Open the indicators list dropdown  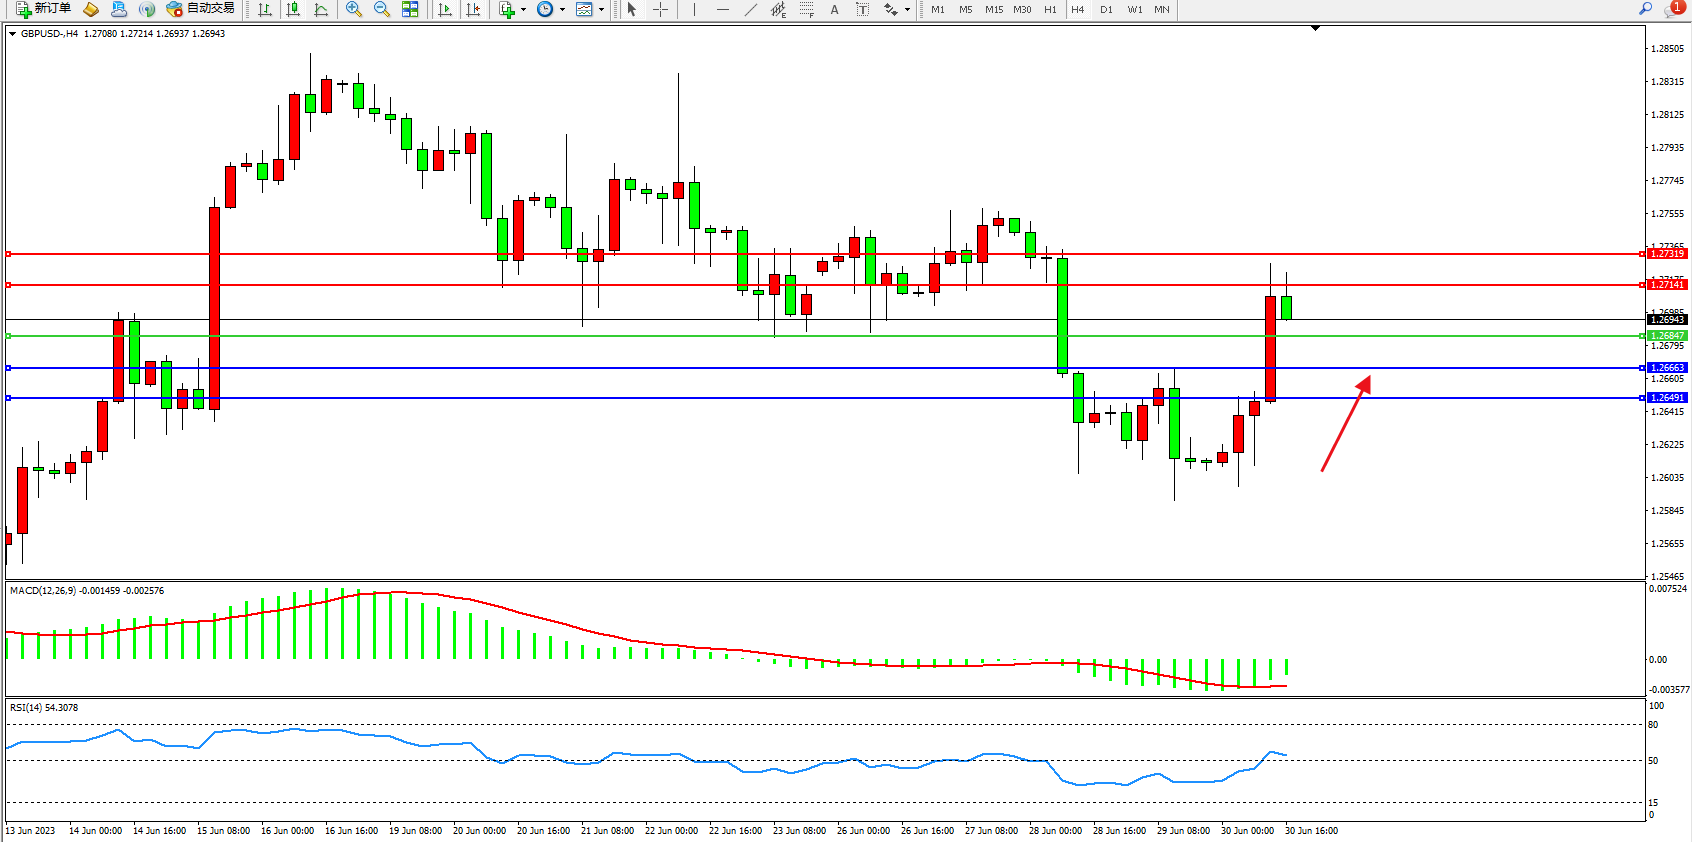[523, 9]
